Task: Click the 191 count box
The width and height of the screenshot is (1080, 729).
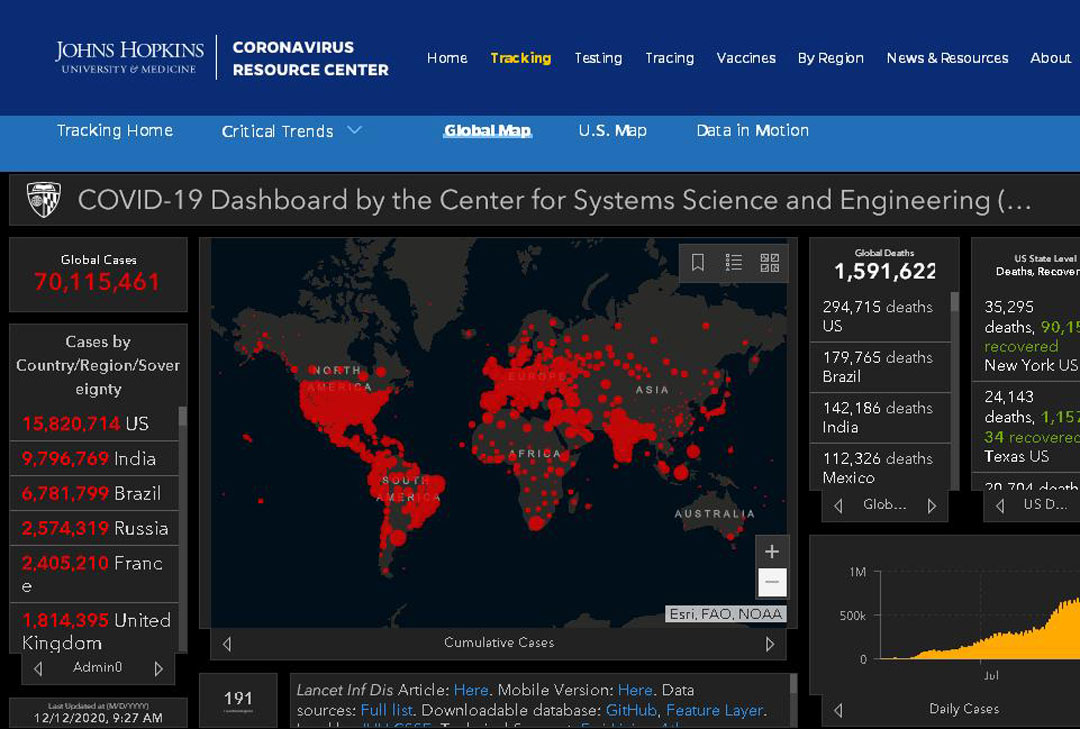Action: [x=238, y=699]
